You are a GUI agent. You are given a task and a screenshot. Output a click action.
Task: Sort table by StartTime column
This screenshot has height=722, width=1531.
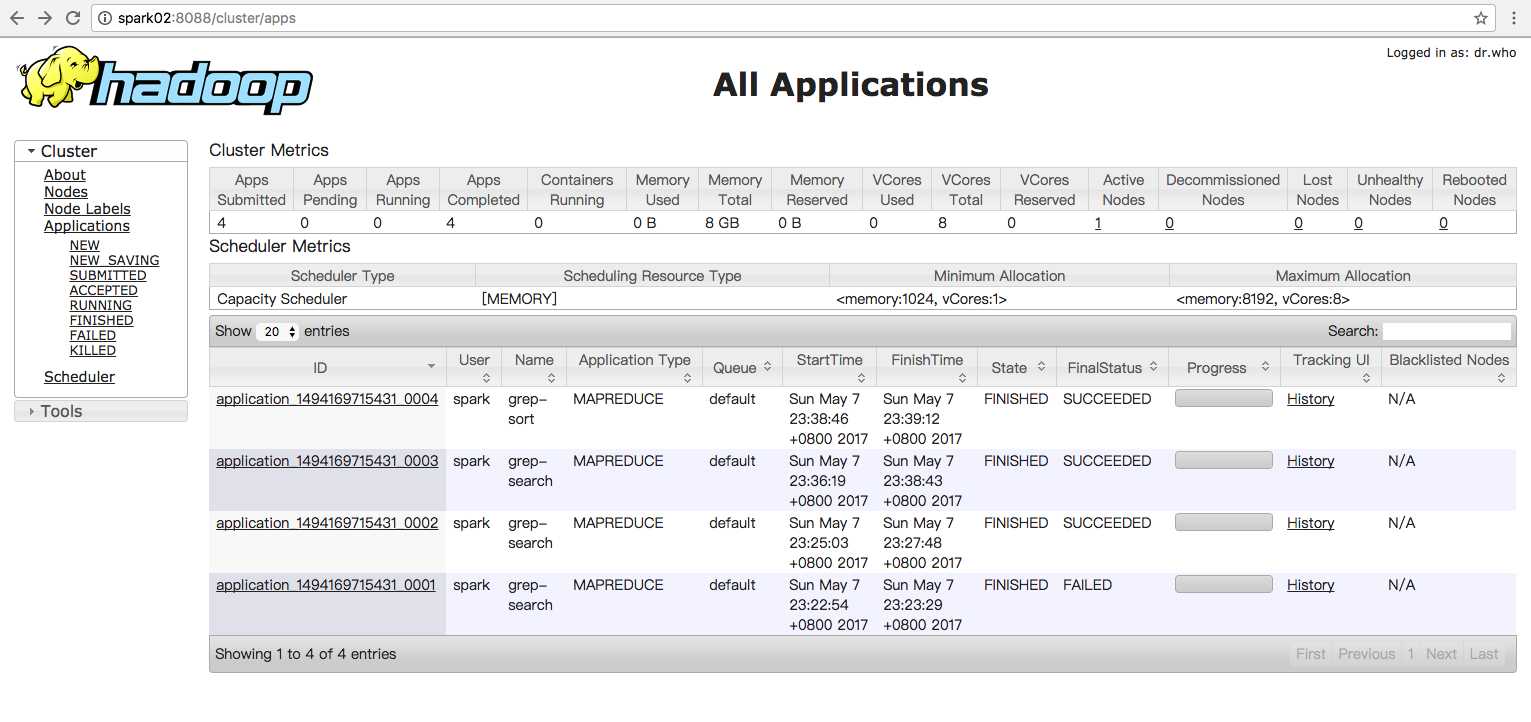(x=830, y=367)
